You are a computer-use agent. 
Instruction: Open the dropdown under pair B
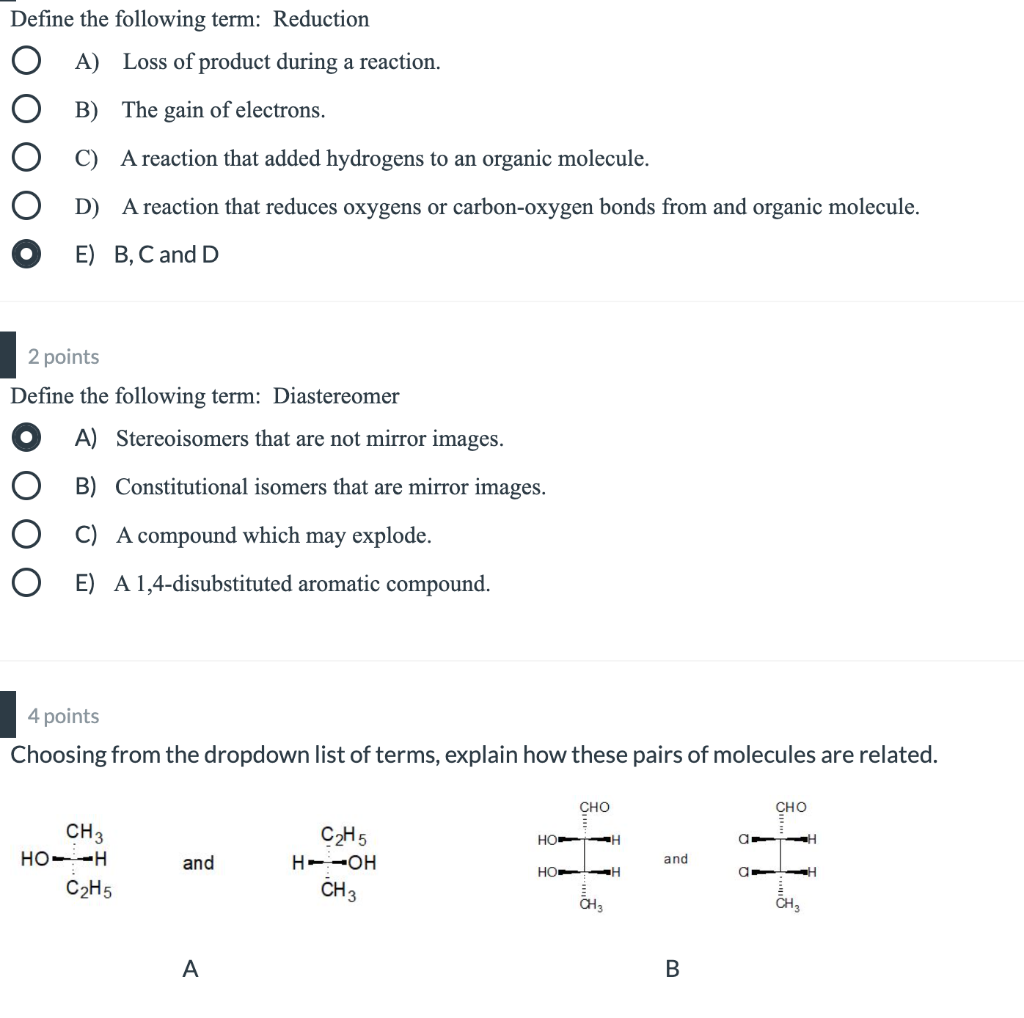[670, 968]
